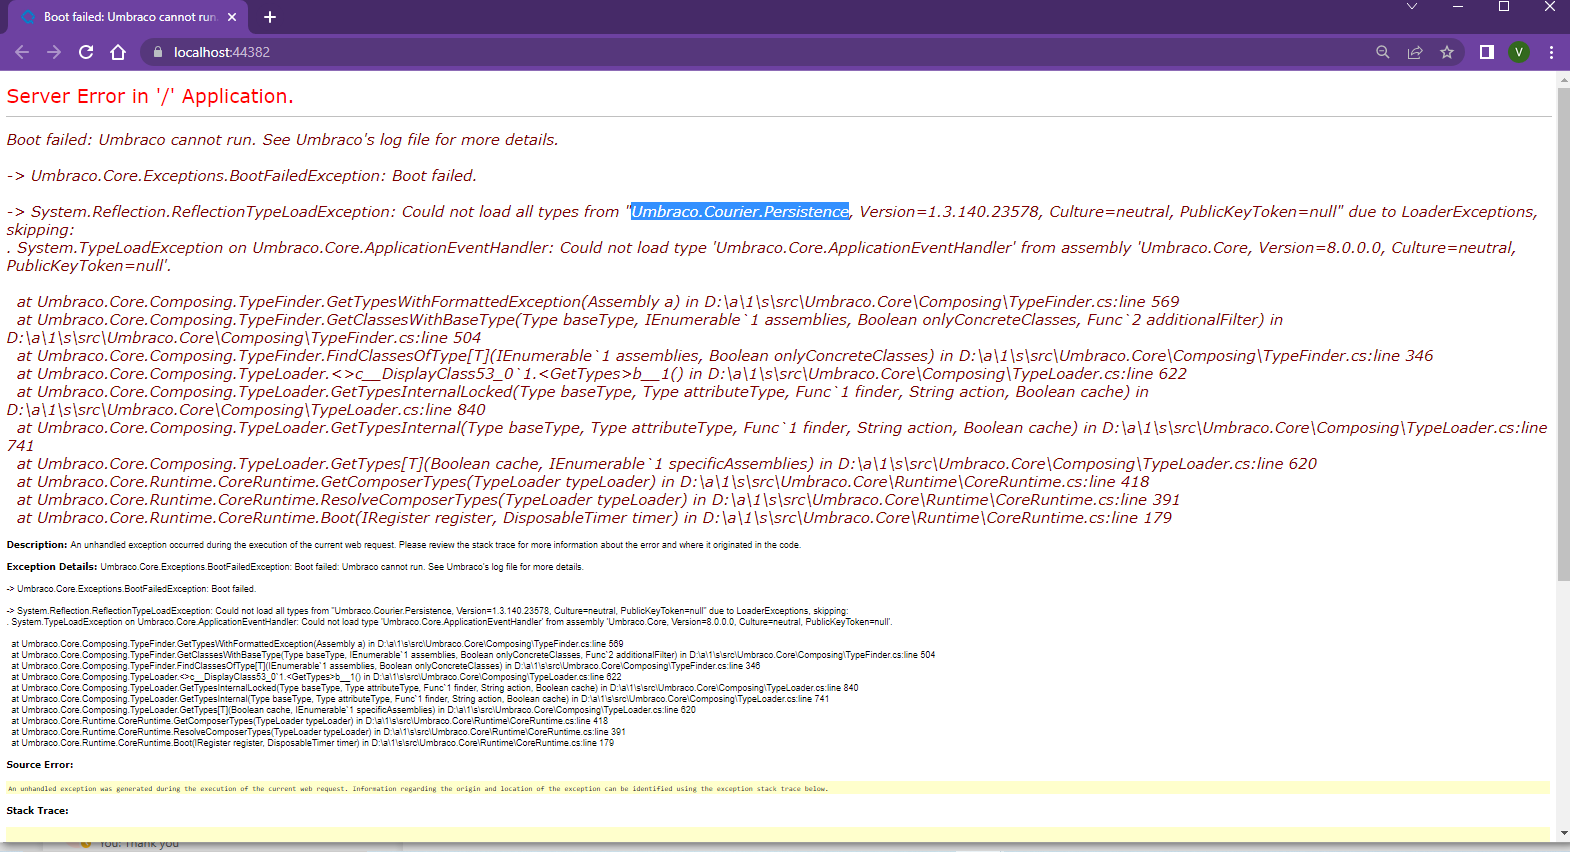This screenshot has width=1570, height=852.
Task: Click the 'Exception Details:' label
Action: [x=52, y=567]
